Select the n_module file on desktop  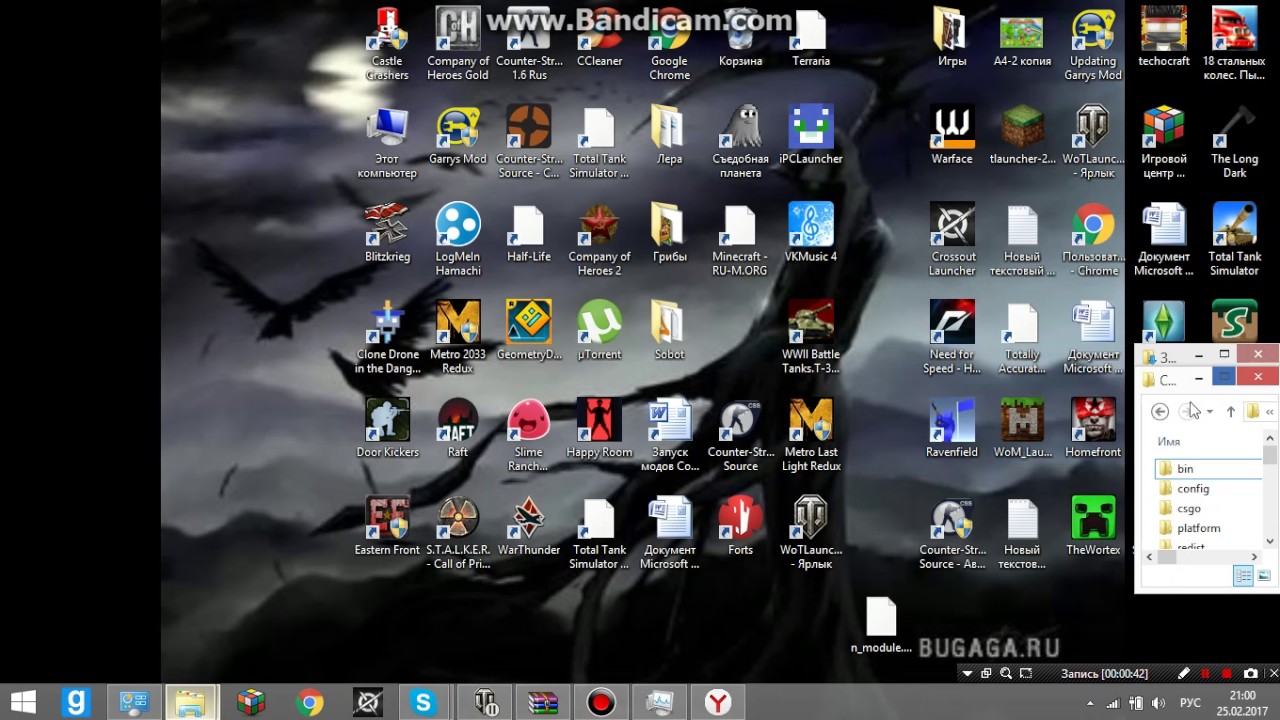pos(881,624)
